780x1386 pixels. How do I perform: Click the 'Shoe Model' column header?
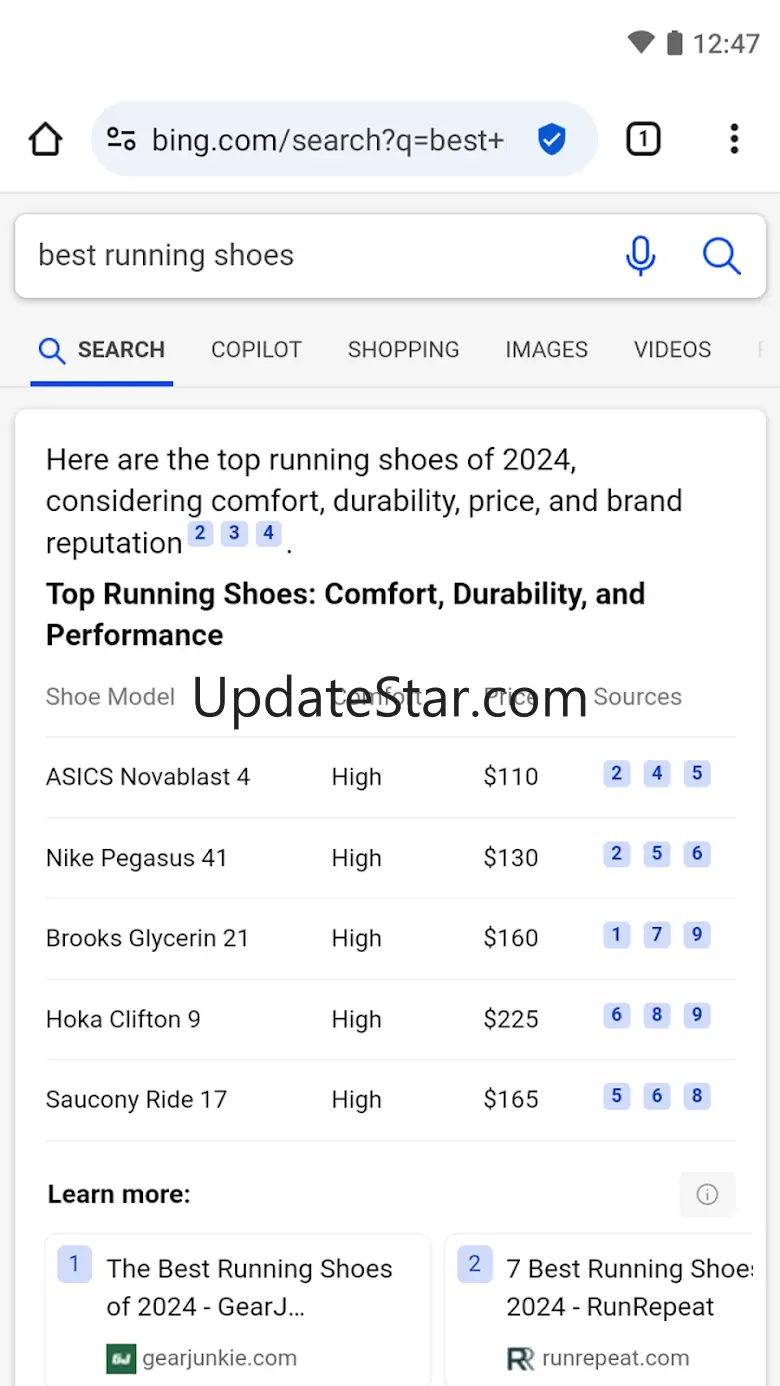click(x=110, y=697)
